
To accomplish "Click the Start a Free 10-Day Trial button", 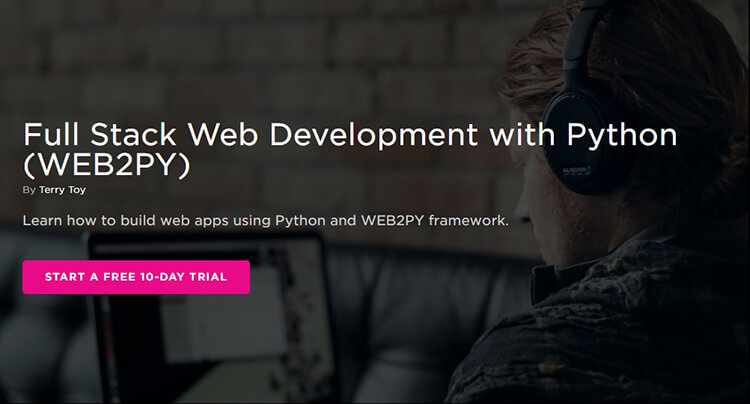I will [x=136, y=277].
